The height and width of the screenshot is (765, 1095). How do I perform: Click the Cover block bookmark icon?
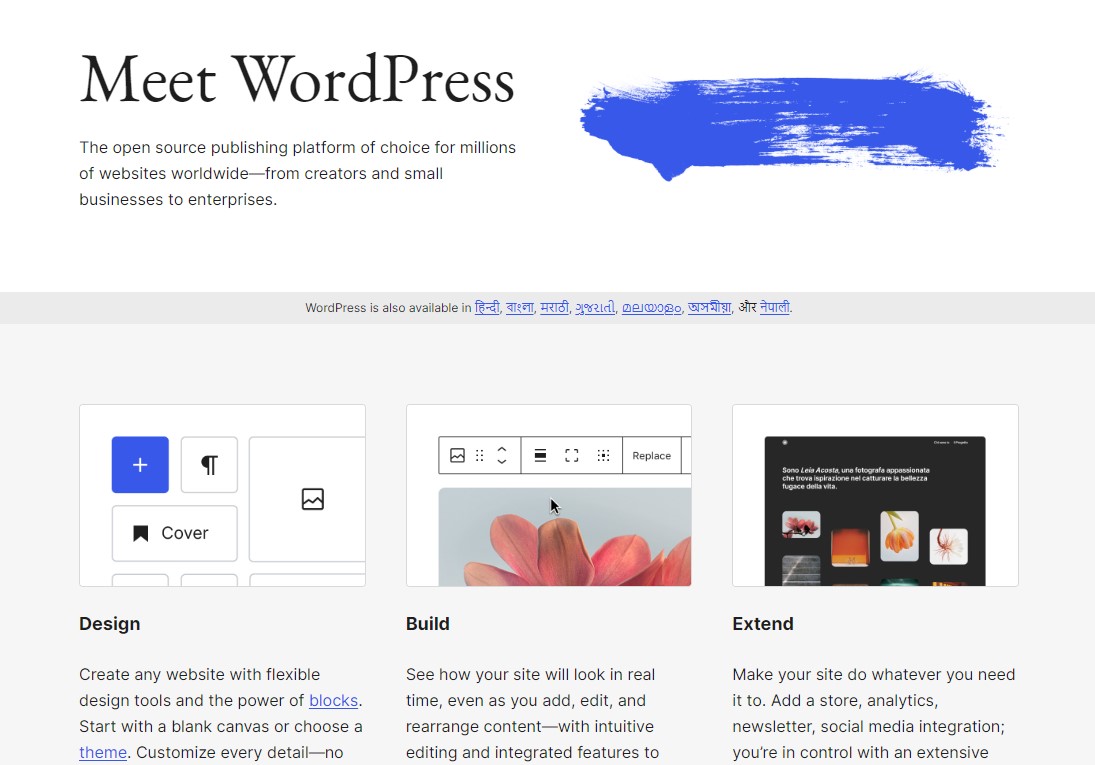click(140, 534)
